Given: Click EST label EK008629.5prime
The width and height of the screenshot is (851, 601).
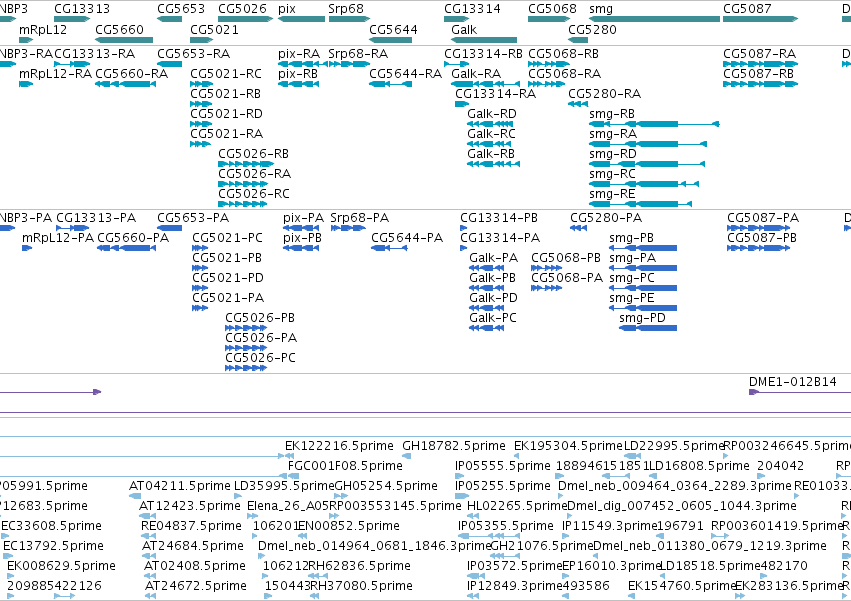Looking at the screenshot, I should (x=61, y=566).
